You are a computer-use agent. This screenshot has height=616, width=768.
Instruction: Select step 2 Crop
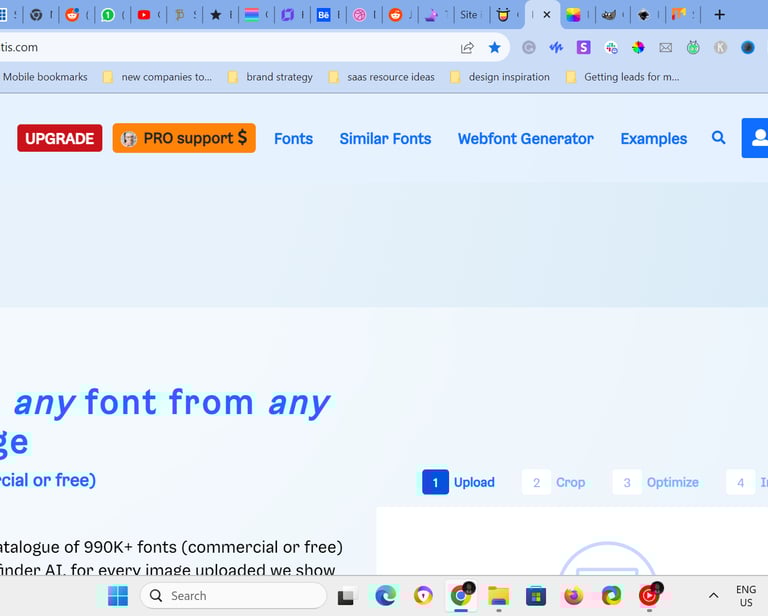[554, 482]
